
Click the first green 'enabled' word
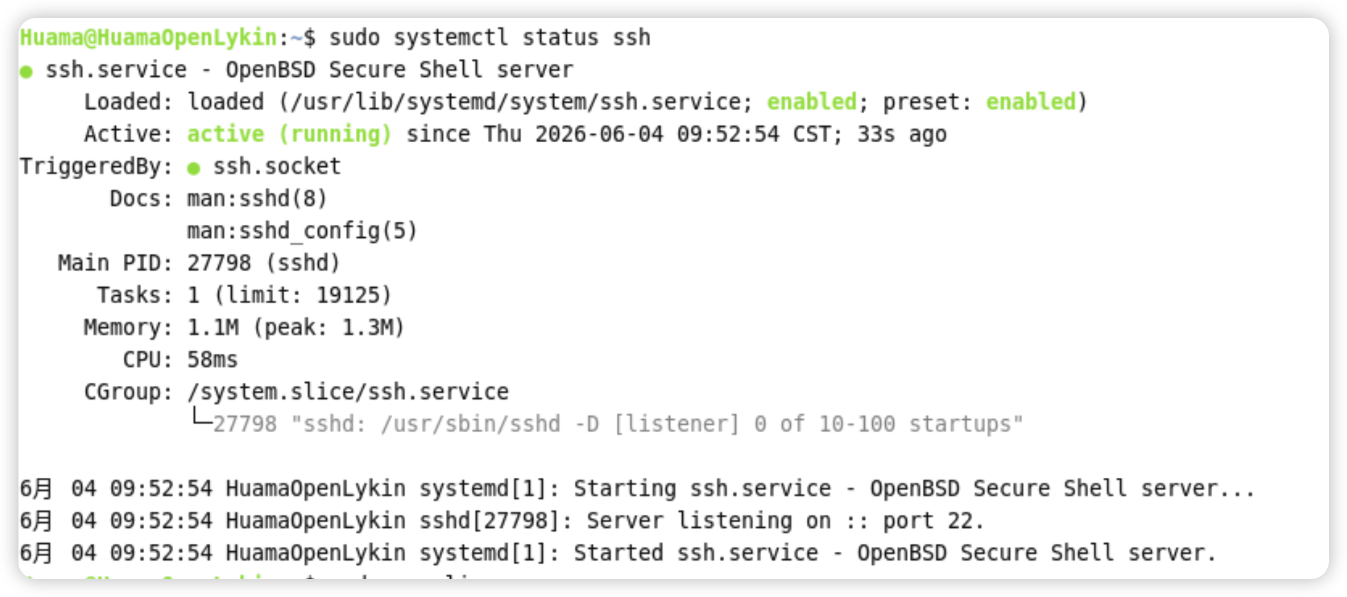click(x=812, y=102)
